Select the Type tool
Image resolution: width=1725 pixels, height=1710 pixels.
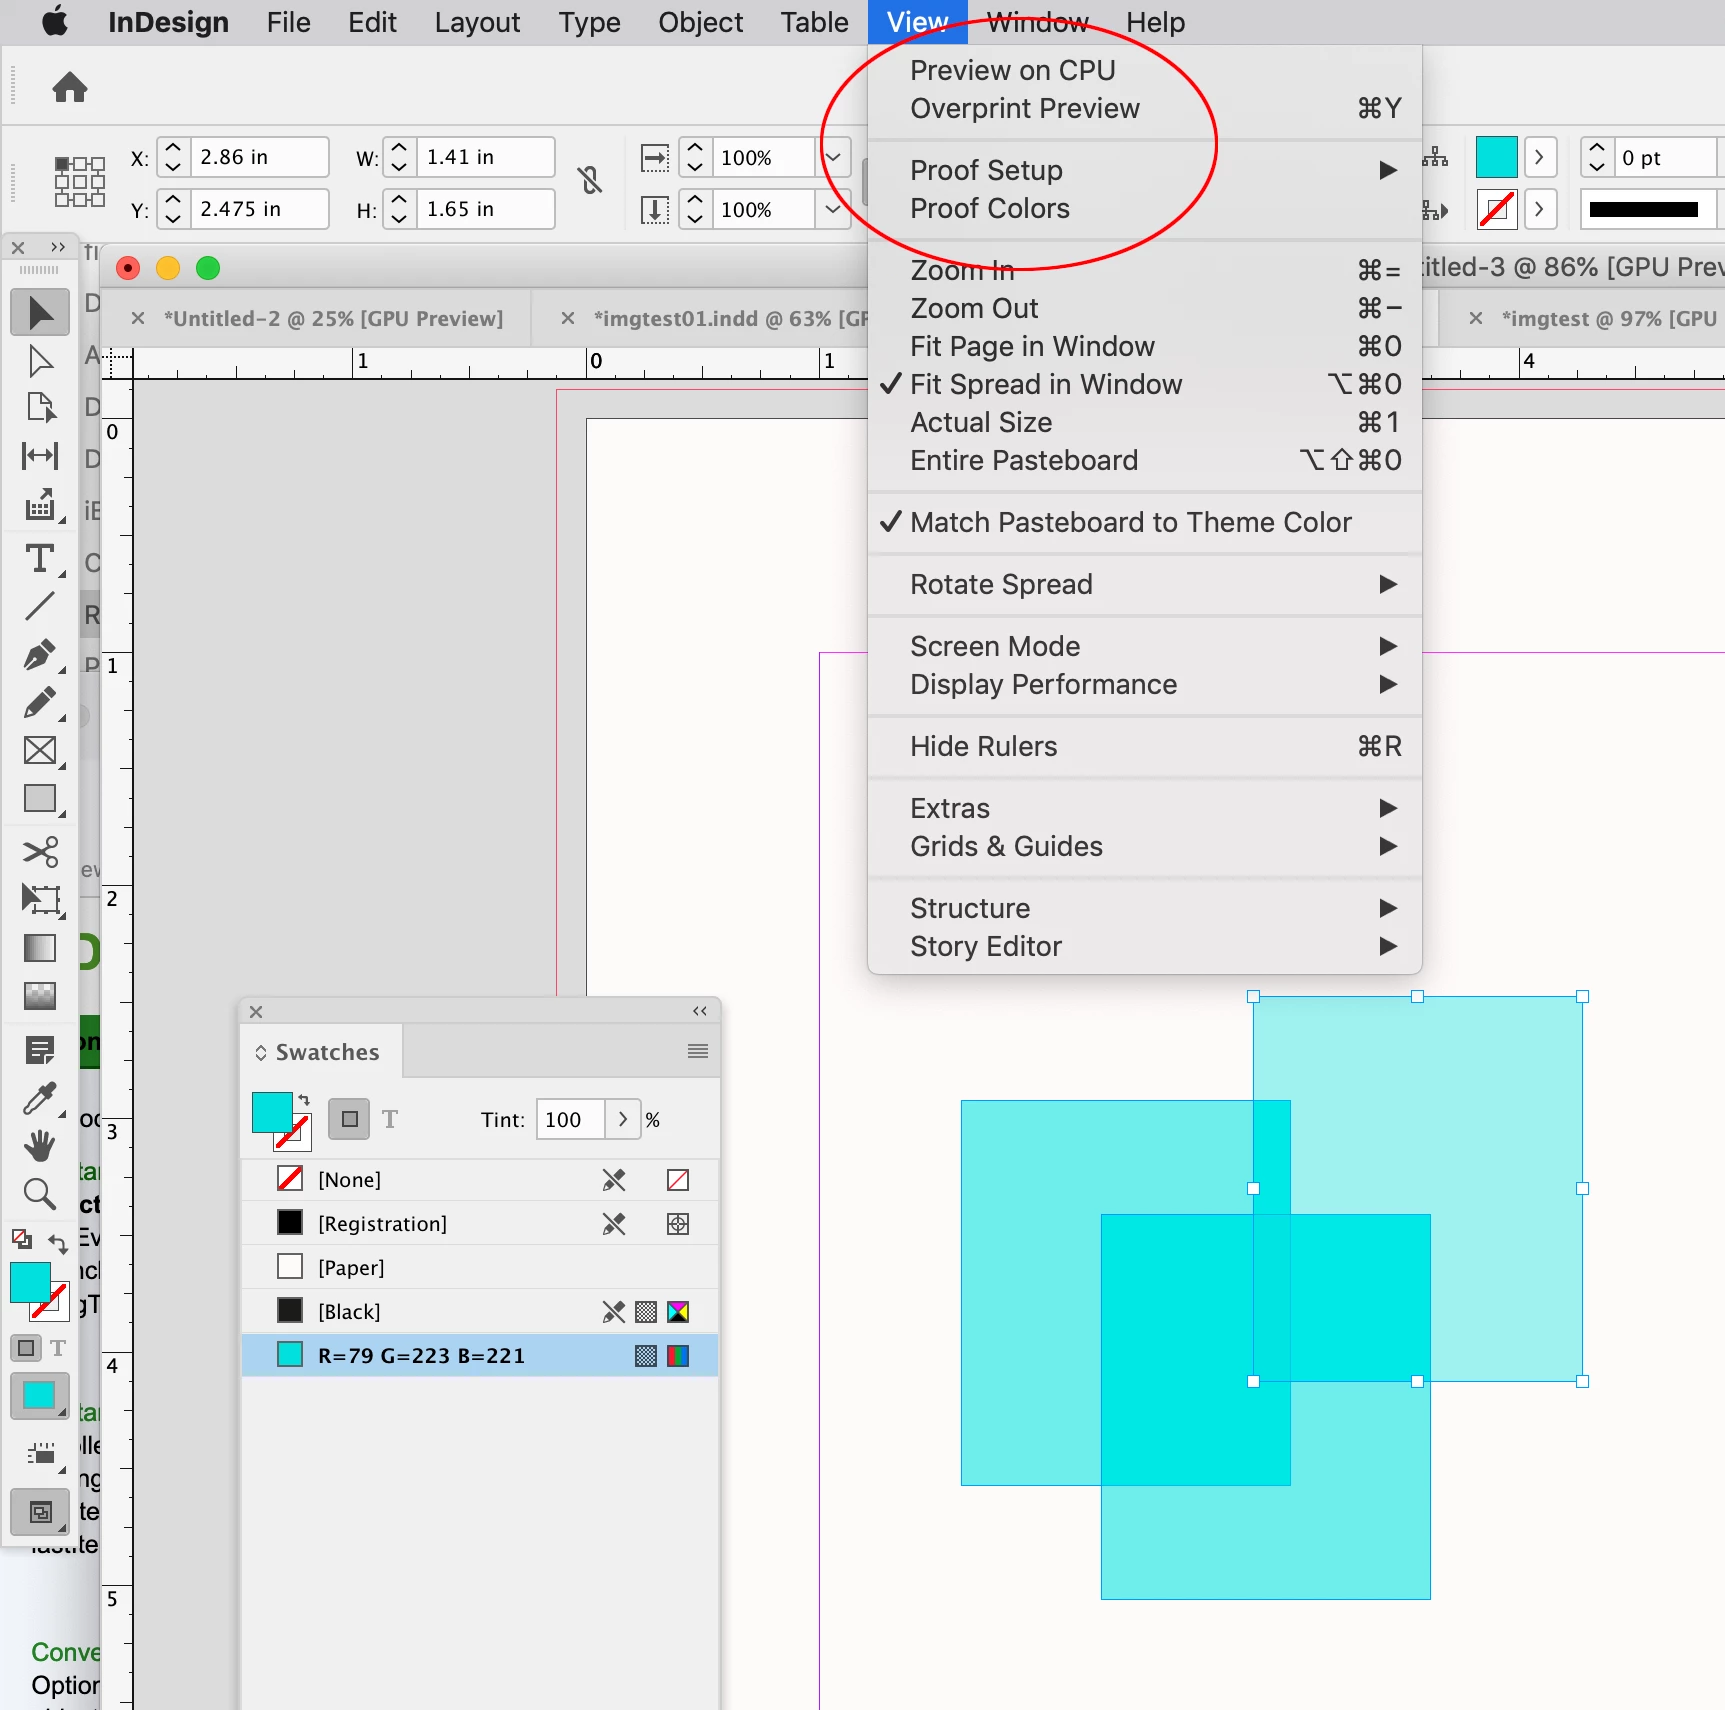tap(40, 558)
